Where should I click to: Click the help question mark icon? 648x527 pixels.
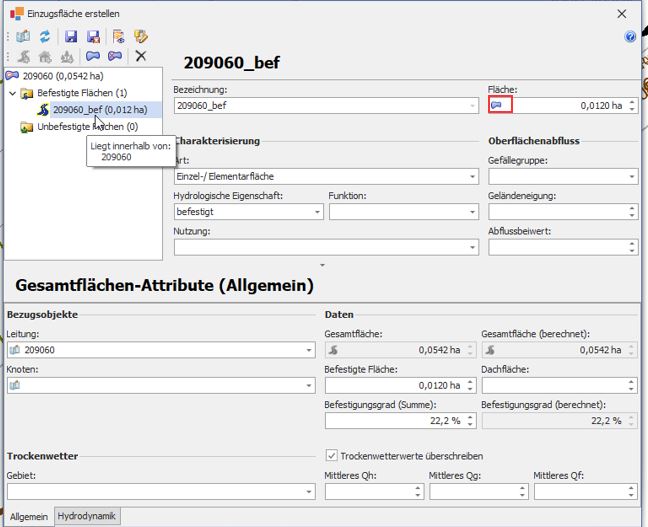tap(630, 37)
